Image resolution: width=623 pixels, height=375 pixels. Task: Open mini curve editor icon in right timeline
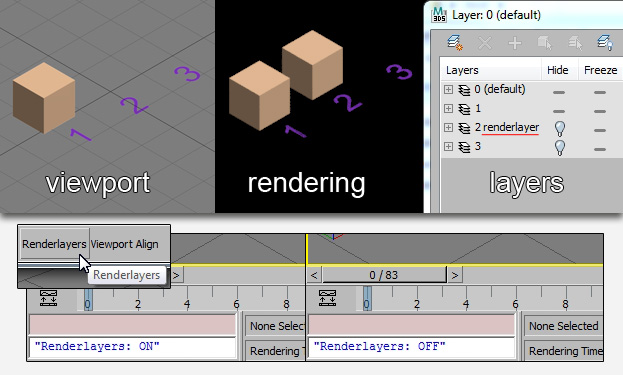pos(327,298)
